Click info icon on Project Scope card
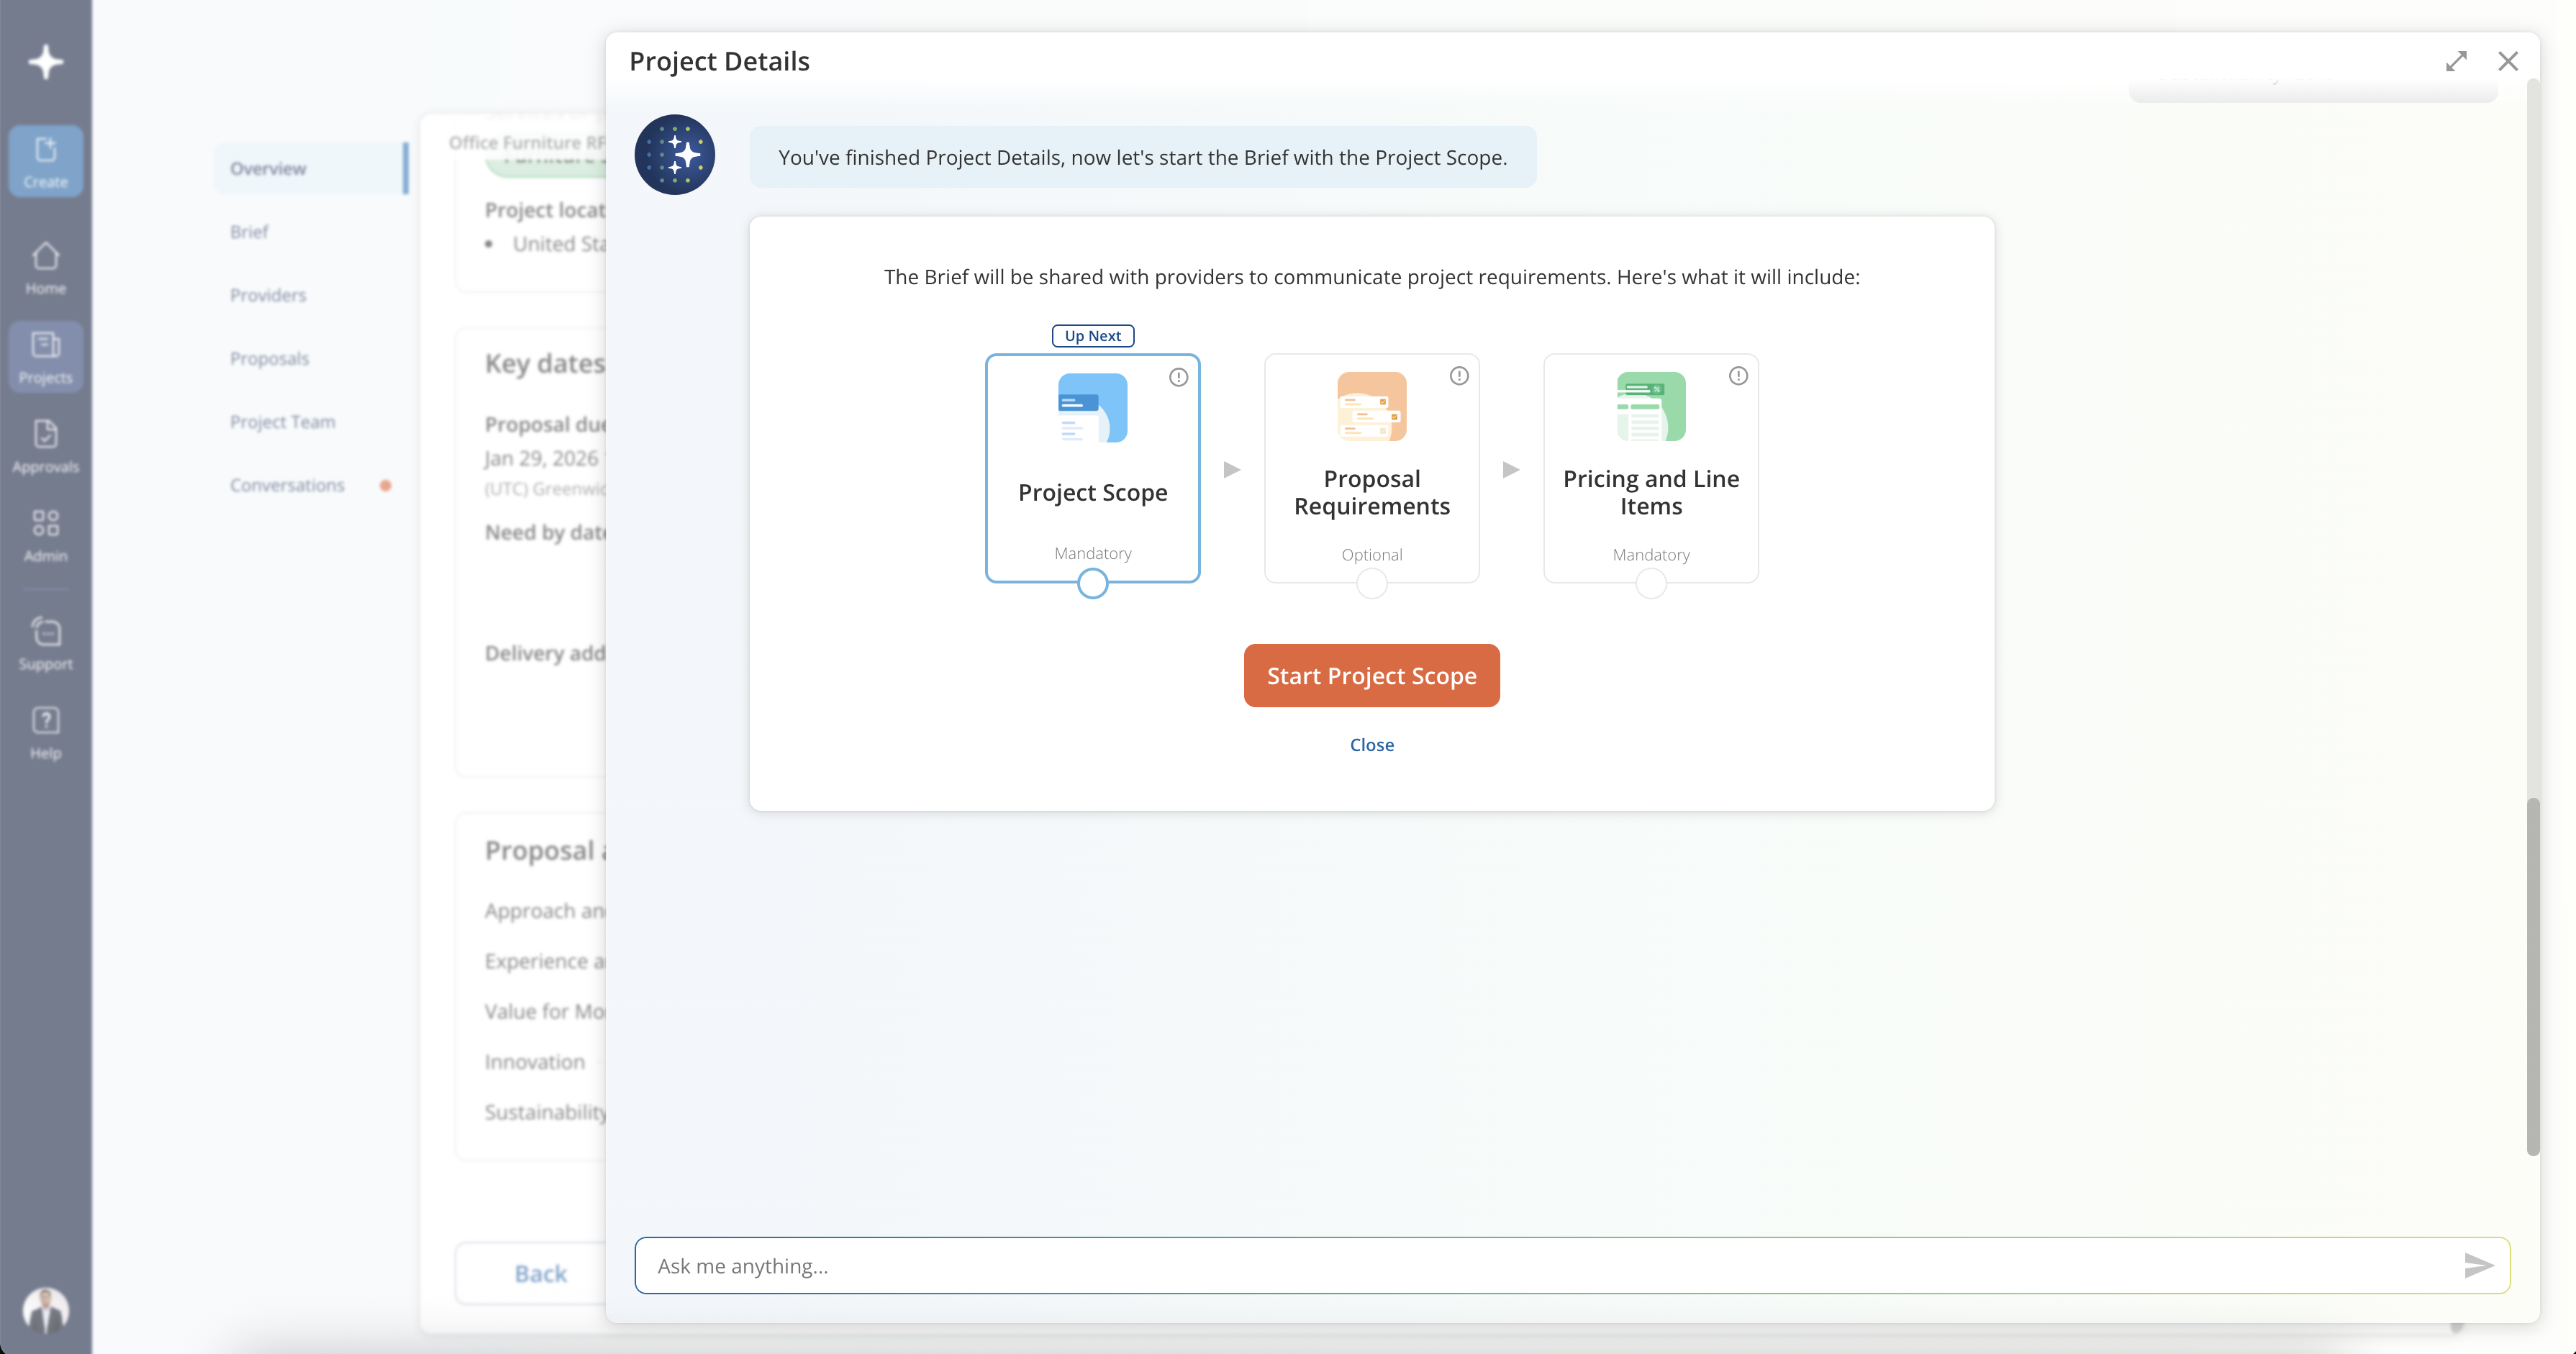This screenshot has height=1354, width=2576. (x=1178, y=377)
